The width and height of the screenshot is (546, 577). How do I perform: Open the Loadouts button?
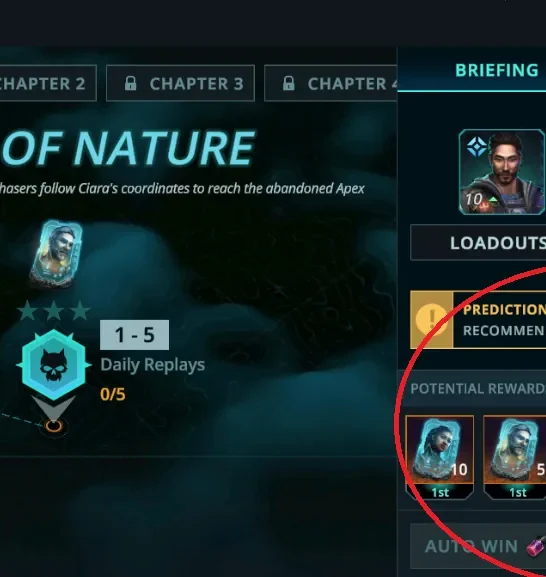(x=478, y=243)
